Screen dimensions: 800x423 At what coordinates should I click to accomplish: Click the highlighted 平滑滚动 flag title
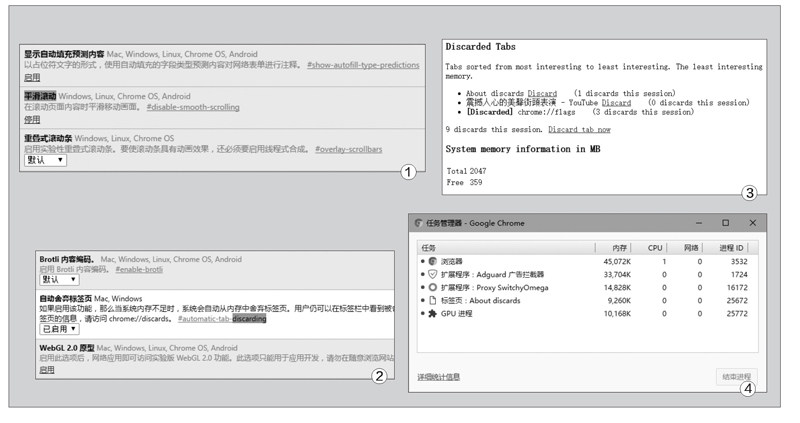click(x=40, y=96)
